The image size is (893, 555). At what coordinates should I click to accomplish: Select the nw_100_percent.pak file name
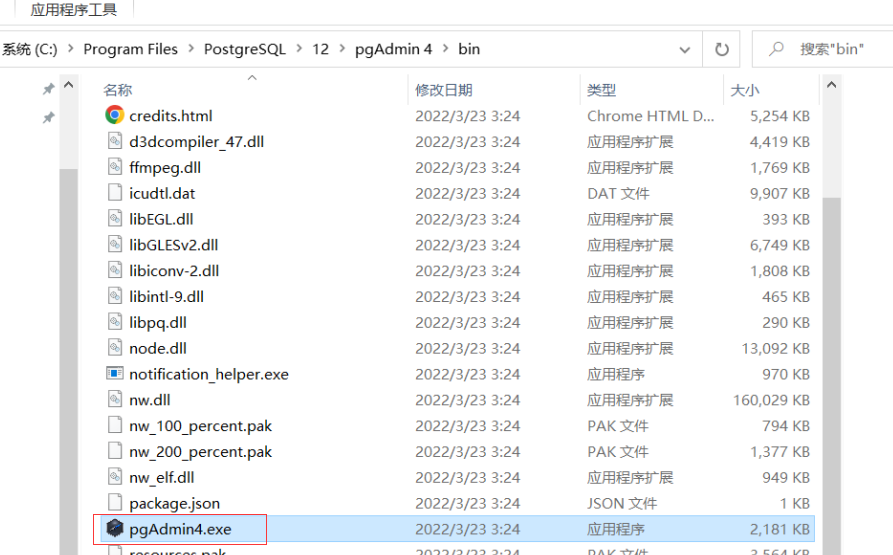200,426
